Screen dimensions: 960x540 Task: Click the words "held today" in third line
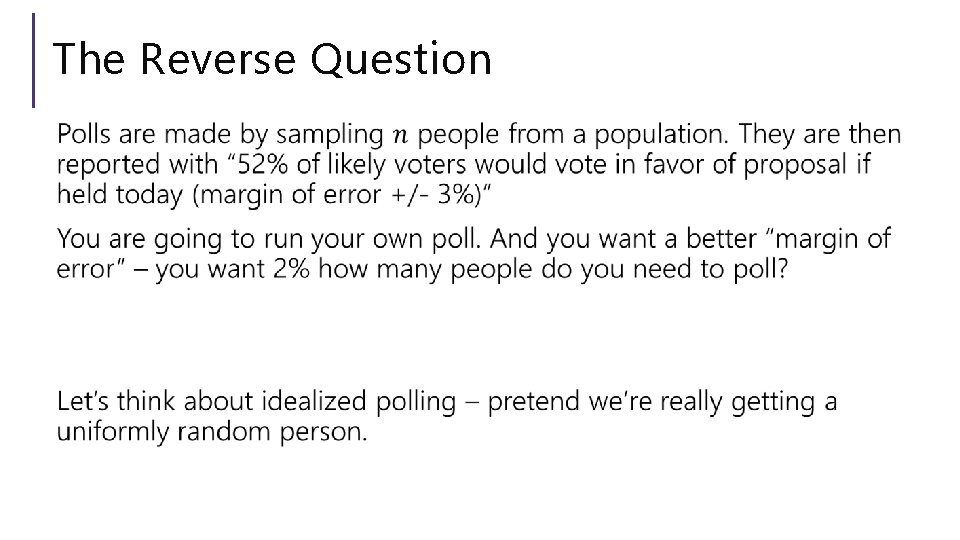[x=120, y=195]
